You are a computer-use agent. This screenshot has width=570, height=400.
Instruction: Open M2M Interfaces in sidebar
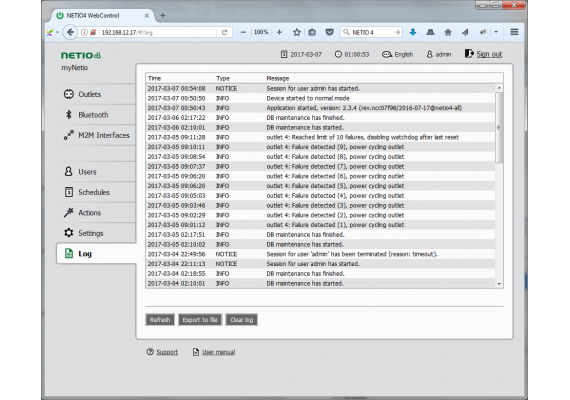point(96,135)
